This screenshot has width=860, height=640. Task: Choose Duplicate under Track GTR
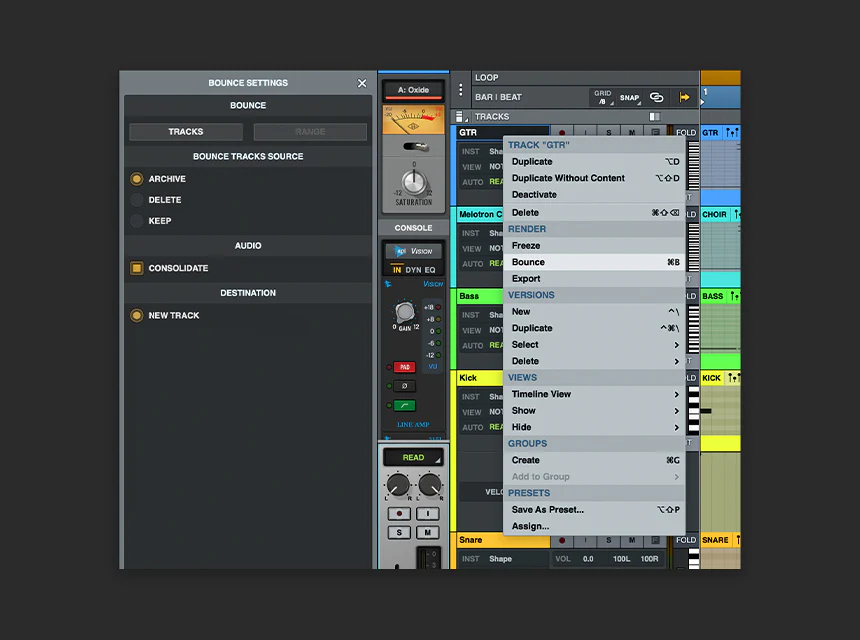point(595,162)
